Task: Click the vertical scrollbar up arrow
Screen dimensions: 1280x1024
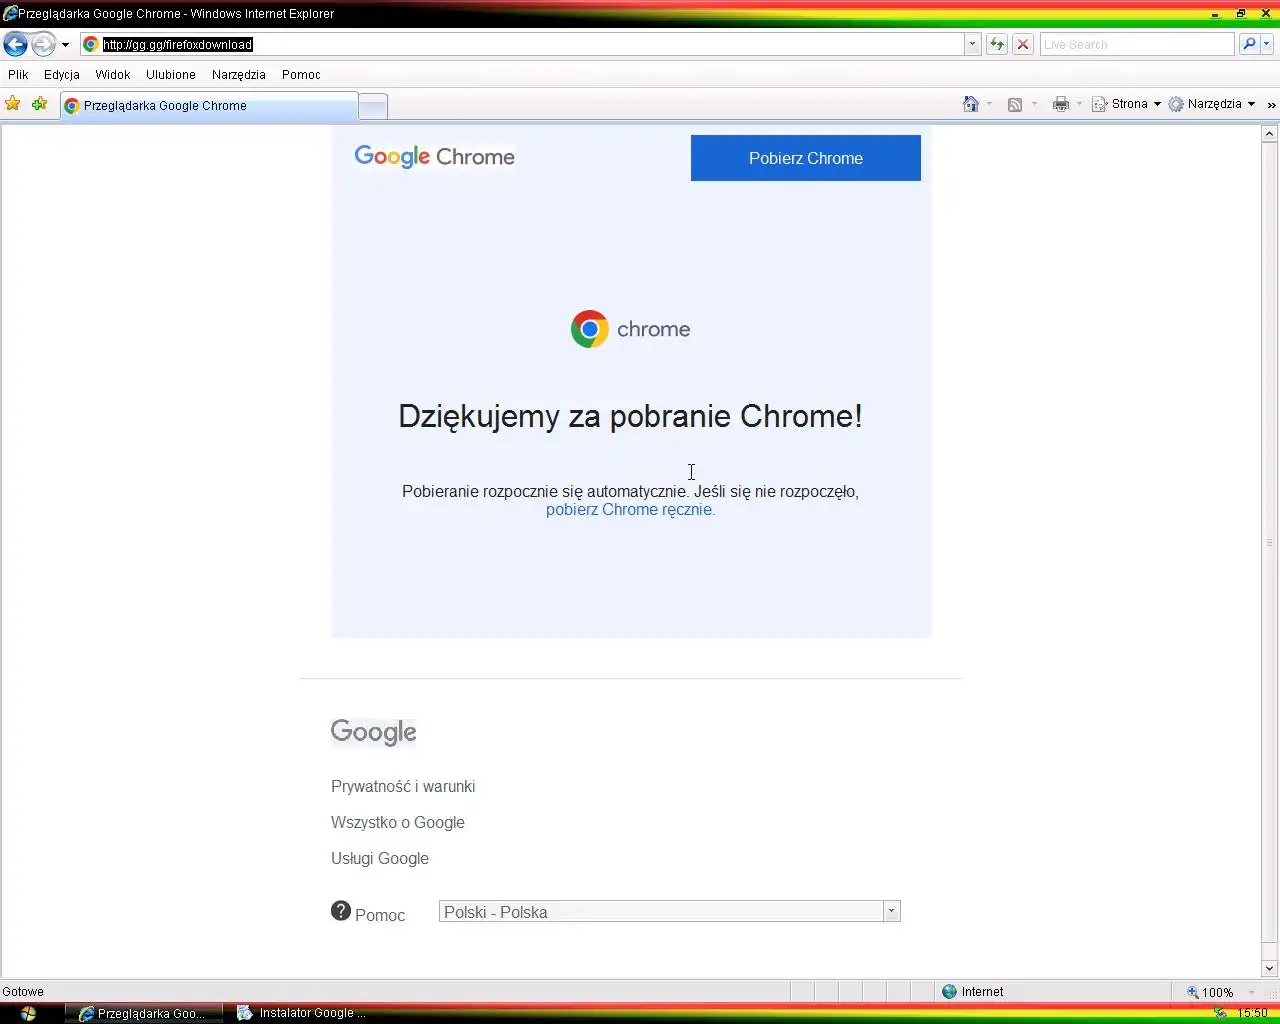Action: (x=1270, y=134)
